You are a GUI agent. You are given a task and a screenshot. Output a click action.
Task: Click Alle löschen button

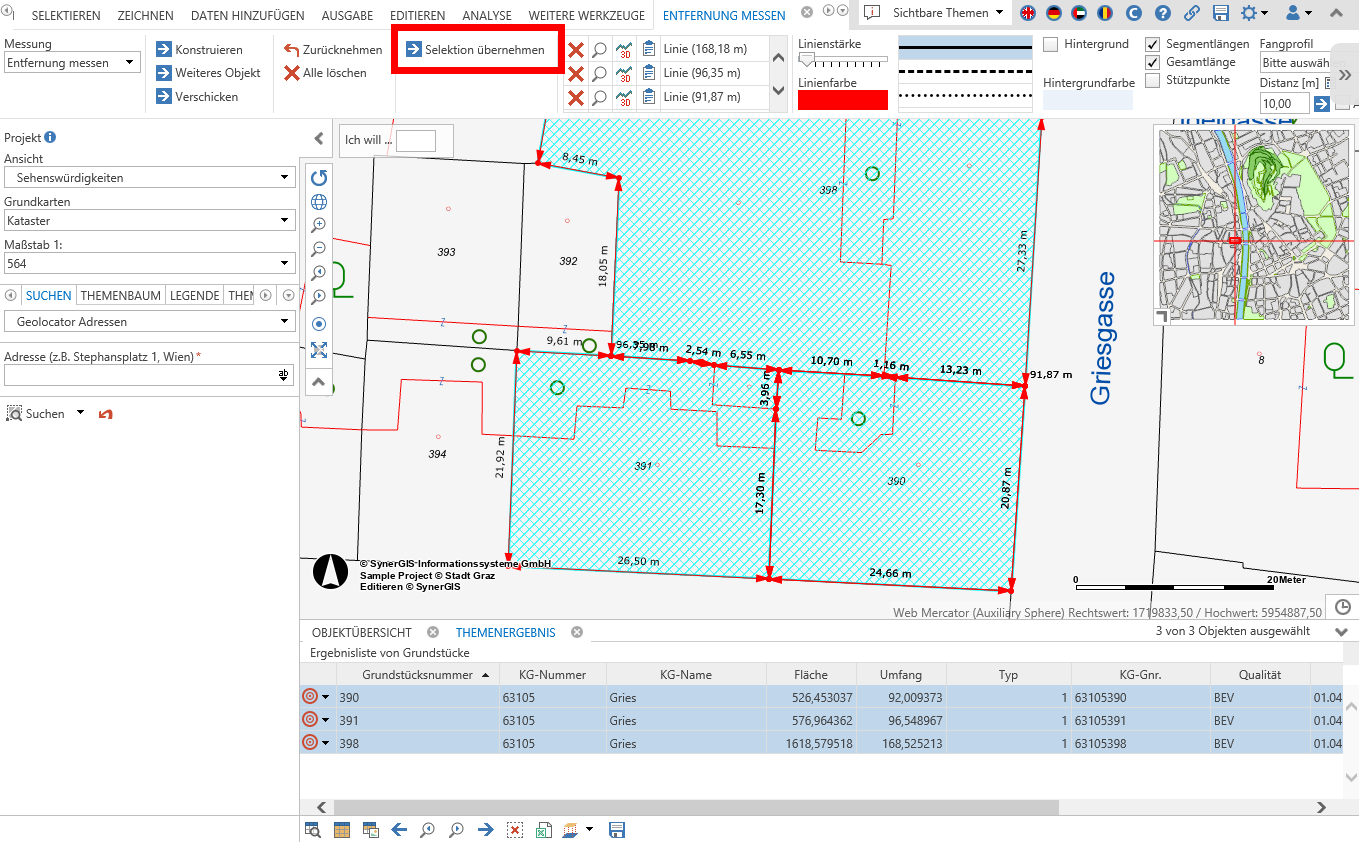point(326,73)
